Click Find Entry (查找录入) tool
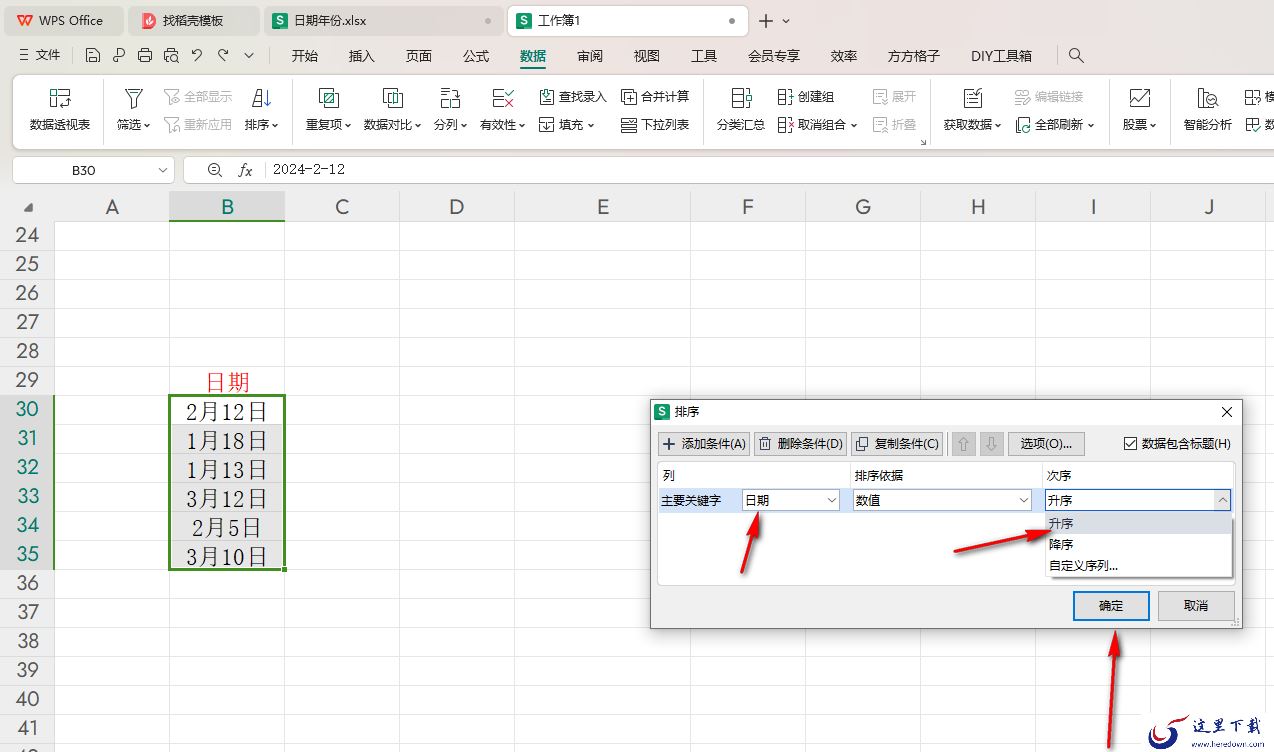Viewport: 1274px width, 752px height. 573,97
